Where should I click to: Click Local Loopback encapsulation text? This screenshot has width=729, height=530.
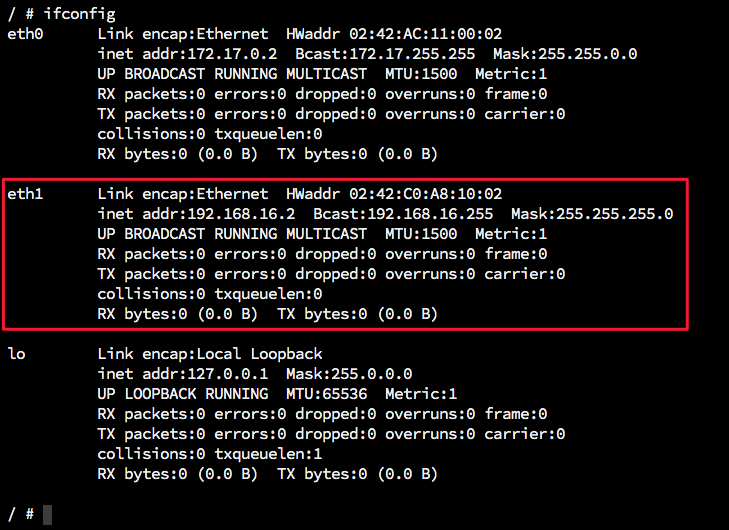[259, 354]
